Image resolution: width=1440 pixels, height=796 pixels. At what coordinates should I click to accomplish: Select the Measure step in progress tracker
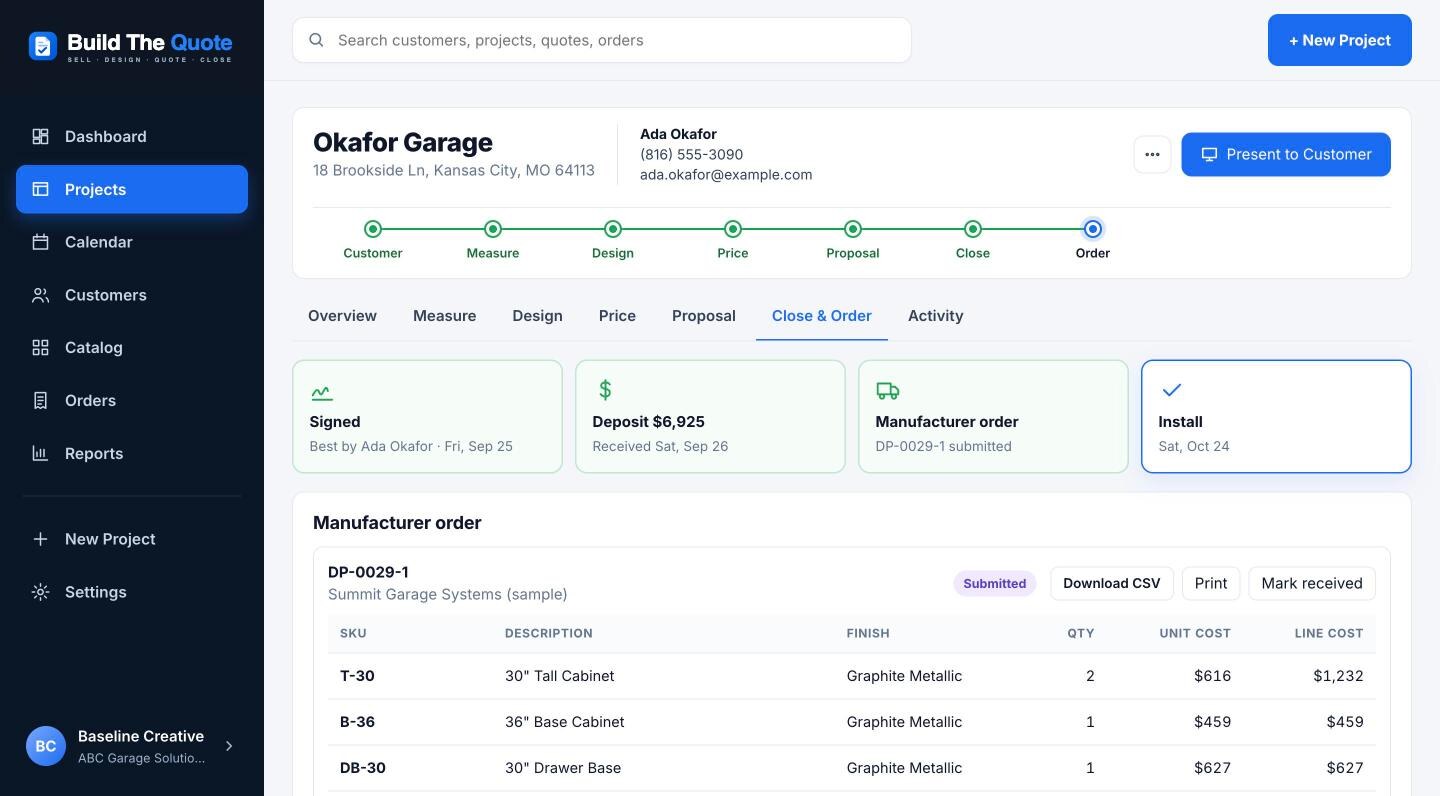point(493,240)
